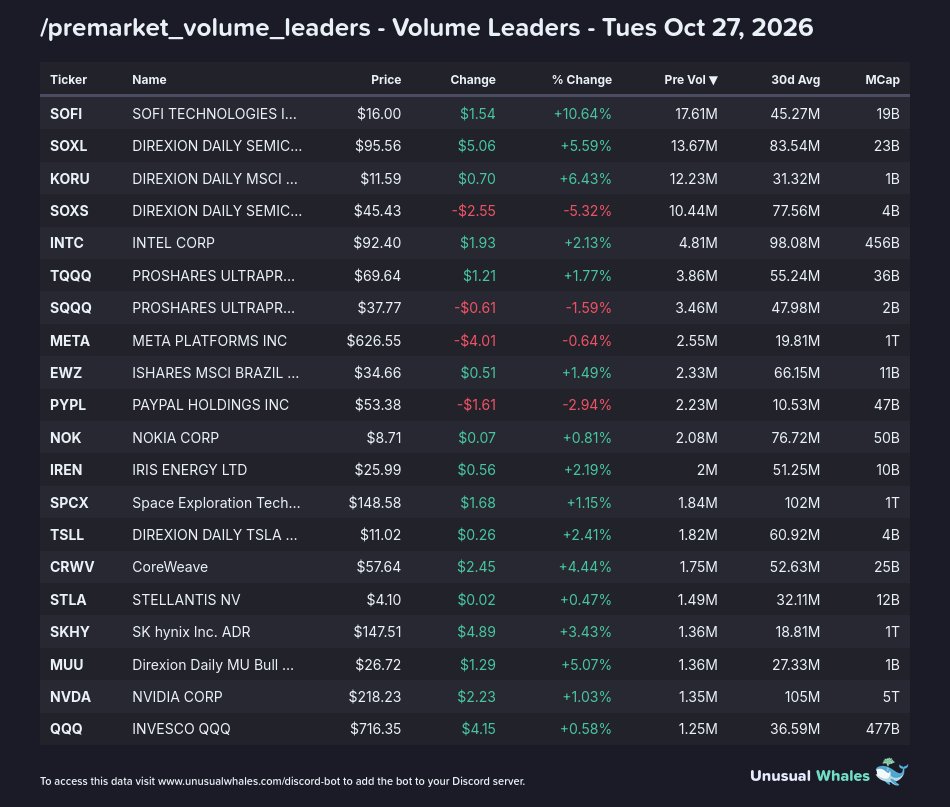
Task: Click the -2.94% change value
Action: click(x=587, y=405)
